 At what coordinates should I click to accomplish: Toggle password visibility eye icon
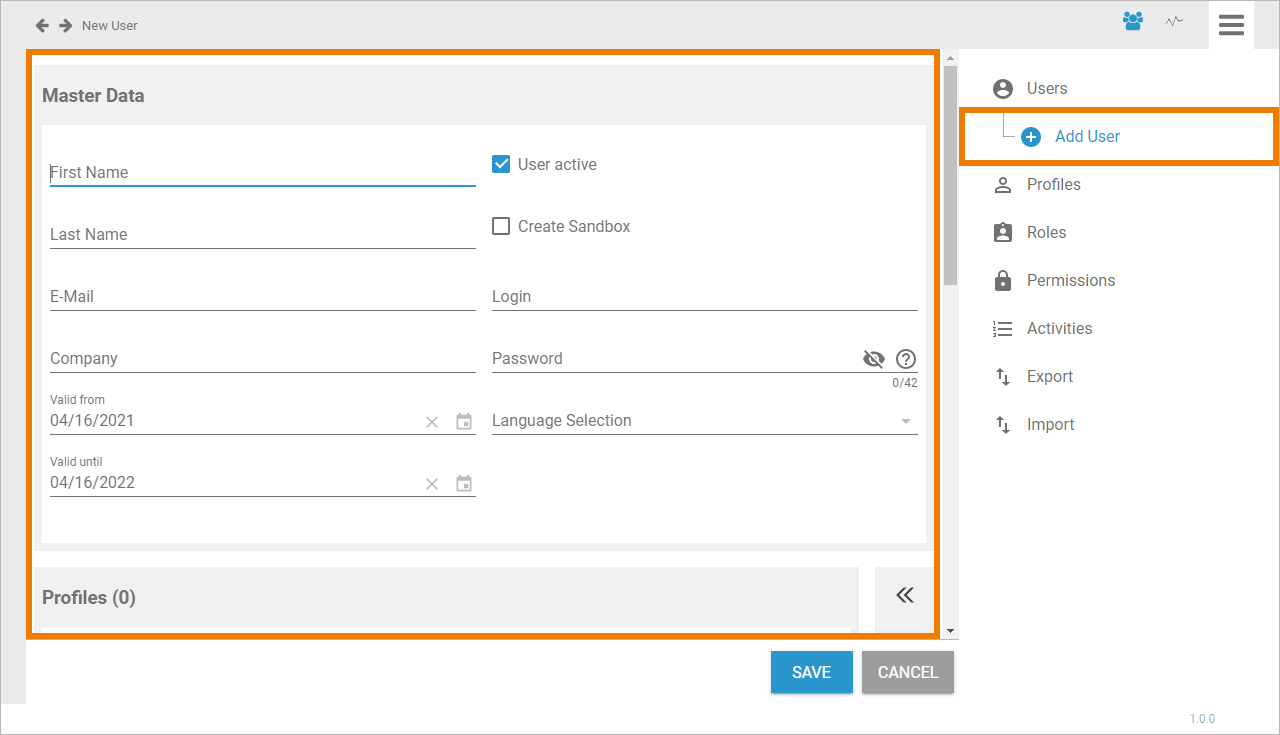tap(874, 359)
